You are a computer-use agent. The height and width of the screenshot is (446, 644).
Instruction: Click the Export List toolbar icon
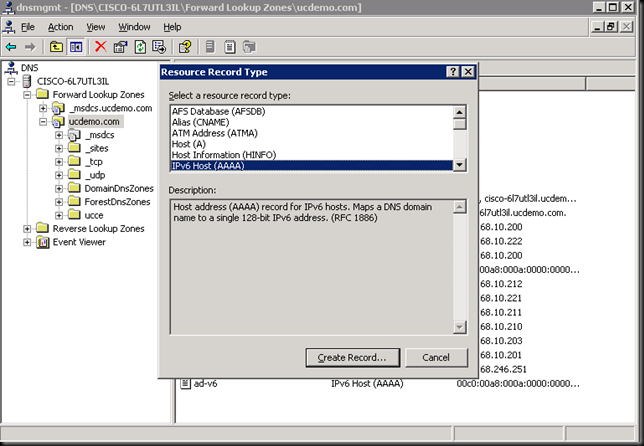pos(159,47)
